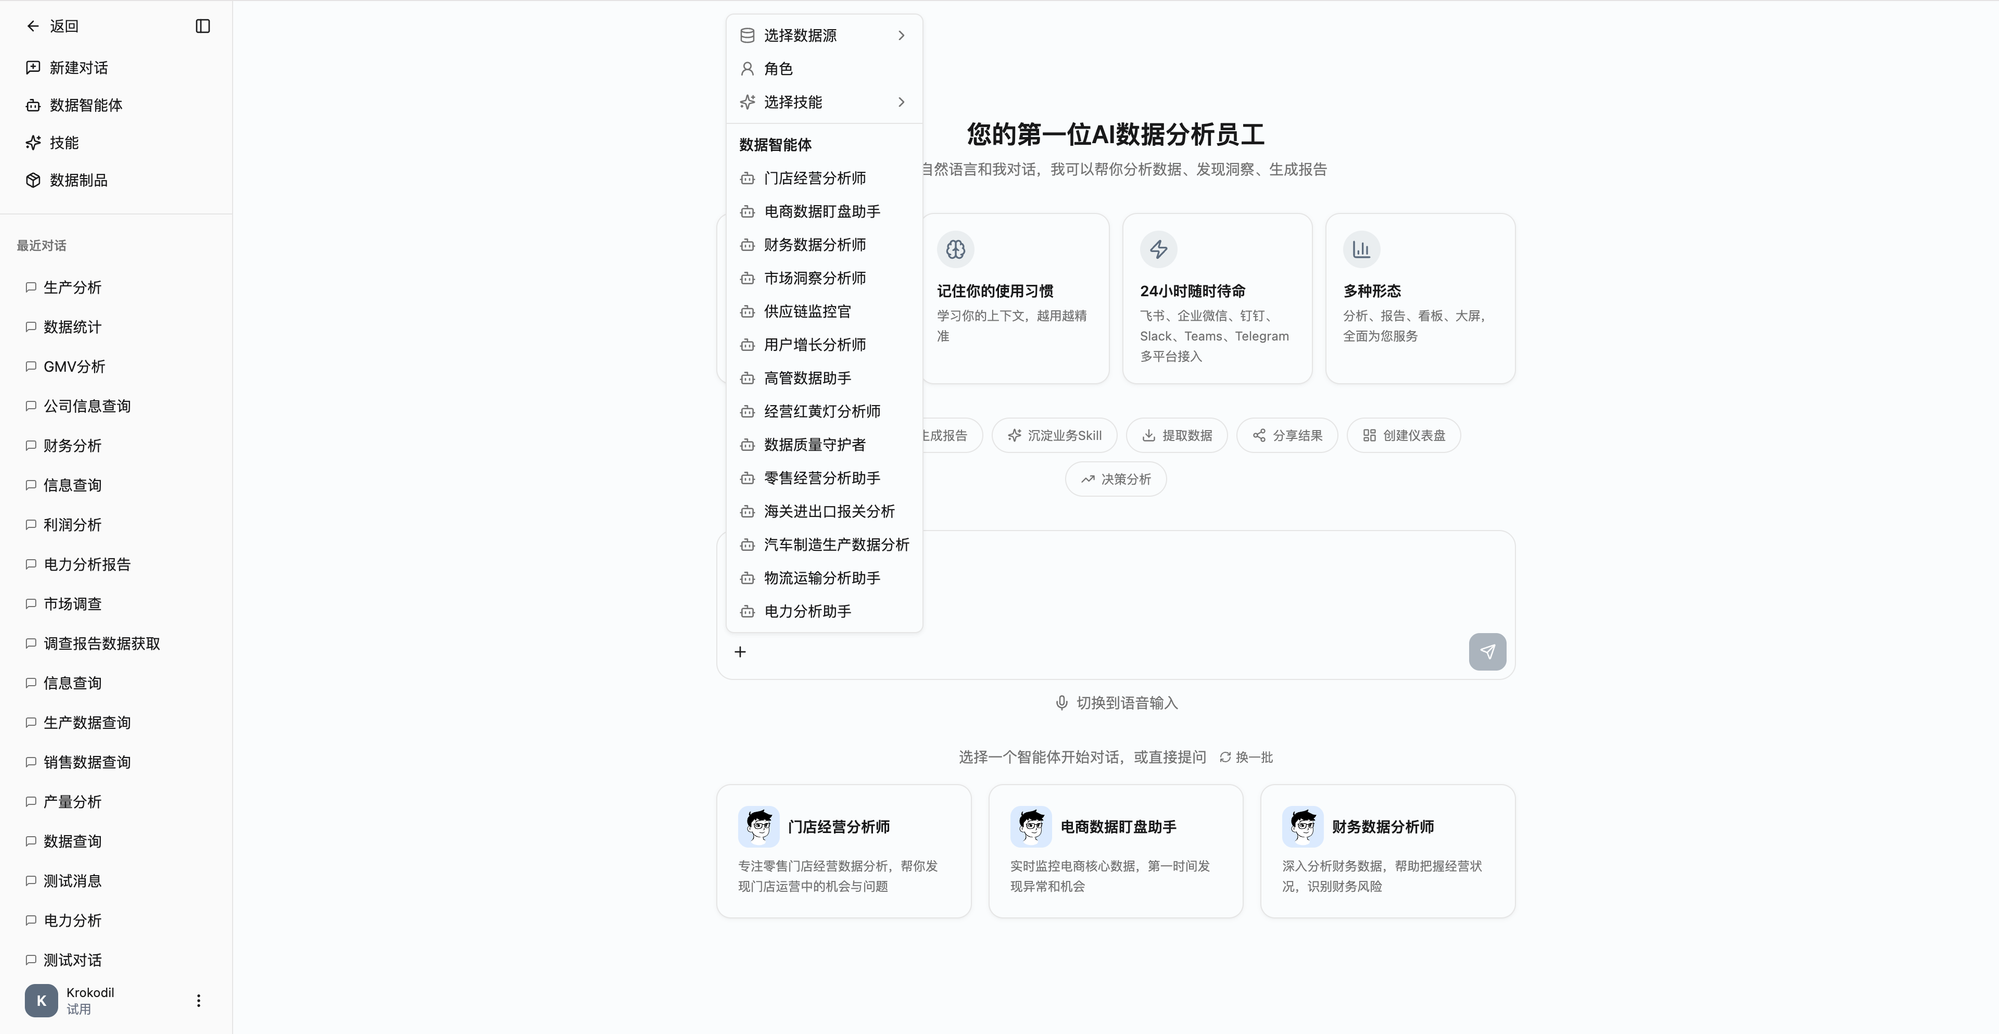The height and width of the screenshot is (1034, 1999).
Task: Open the 技能 section in the sidebar
Action: 65,142
